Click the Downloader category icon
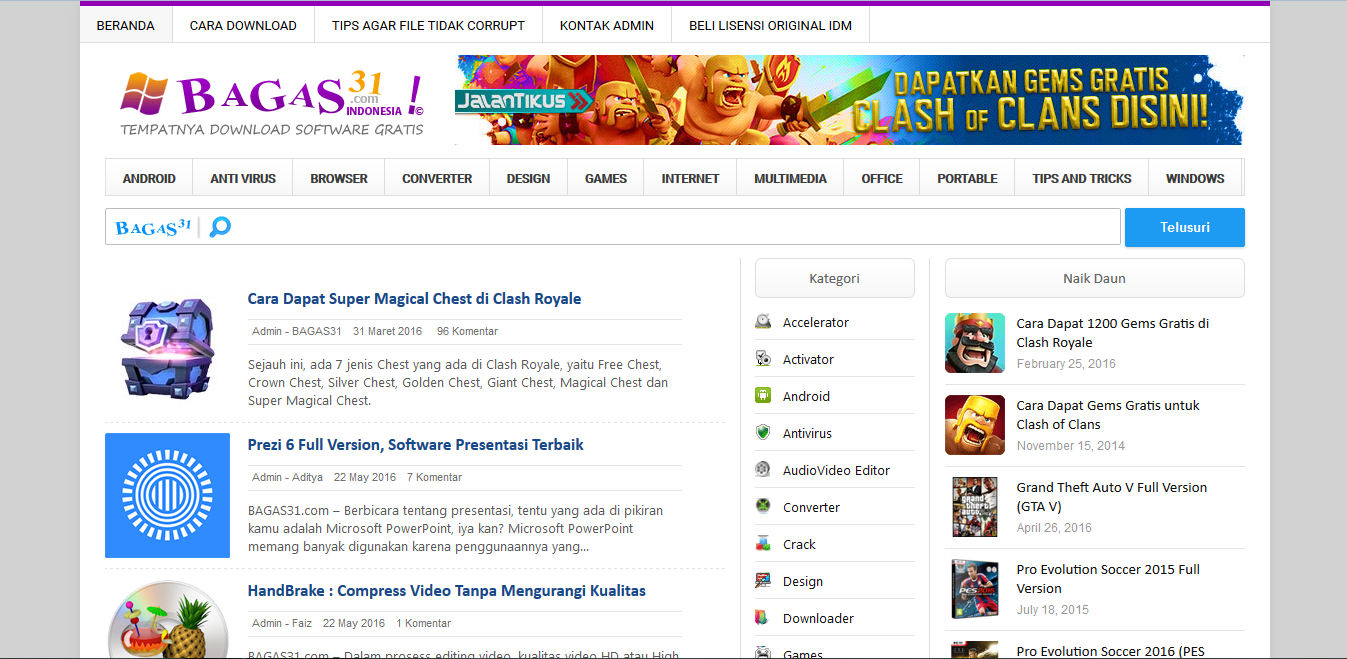Viewport: 1347px width, 659px height. click(763, 618)
